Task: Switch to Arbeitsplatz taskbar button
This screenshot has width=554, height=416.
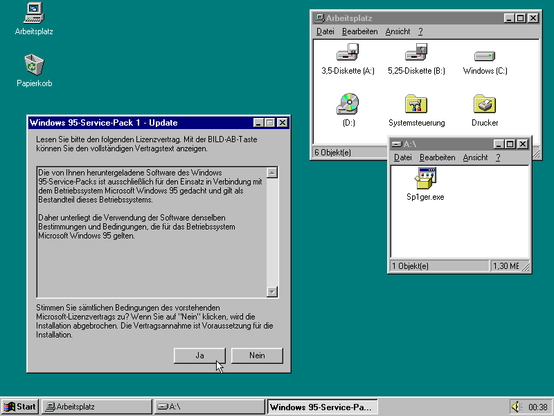Action: (x=96, y=407)
